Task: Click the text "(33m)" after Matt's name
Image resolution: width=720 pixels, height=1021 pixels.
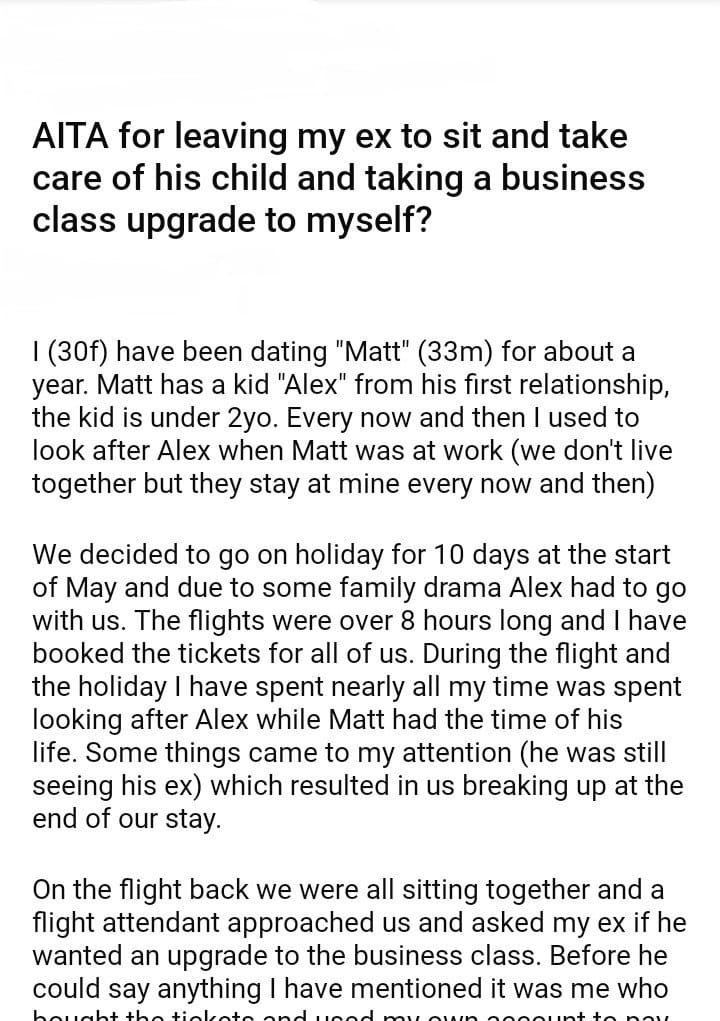Action: [x=455, y=352]
